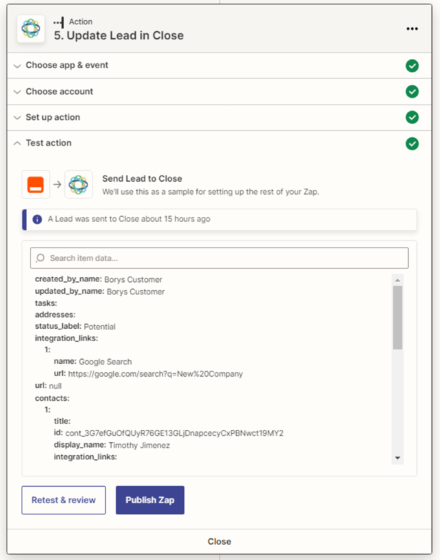Image resolution: width=440 pixels, height=560 pixels.
Task: Click the sample description text under Send Lead
Action: click(211, 192)
